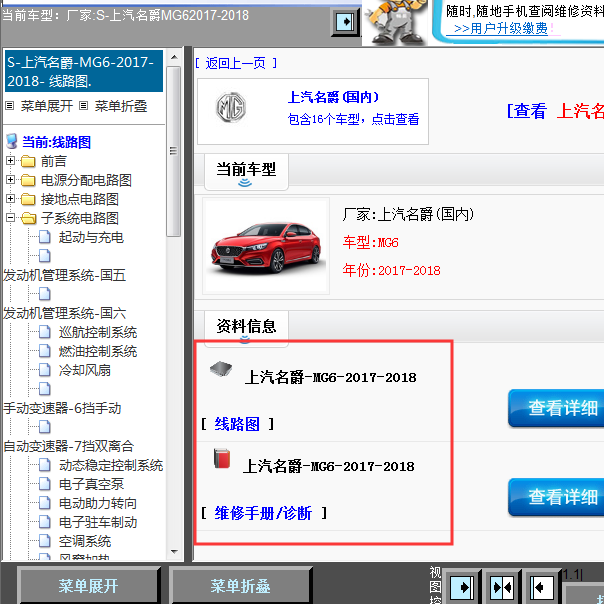604x604 pixels.
Task: Open the 动态稳定控制系统 document
Action: tap(111, 465)
